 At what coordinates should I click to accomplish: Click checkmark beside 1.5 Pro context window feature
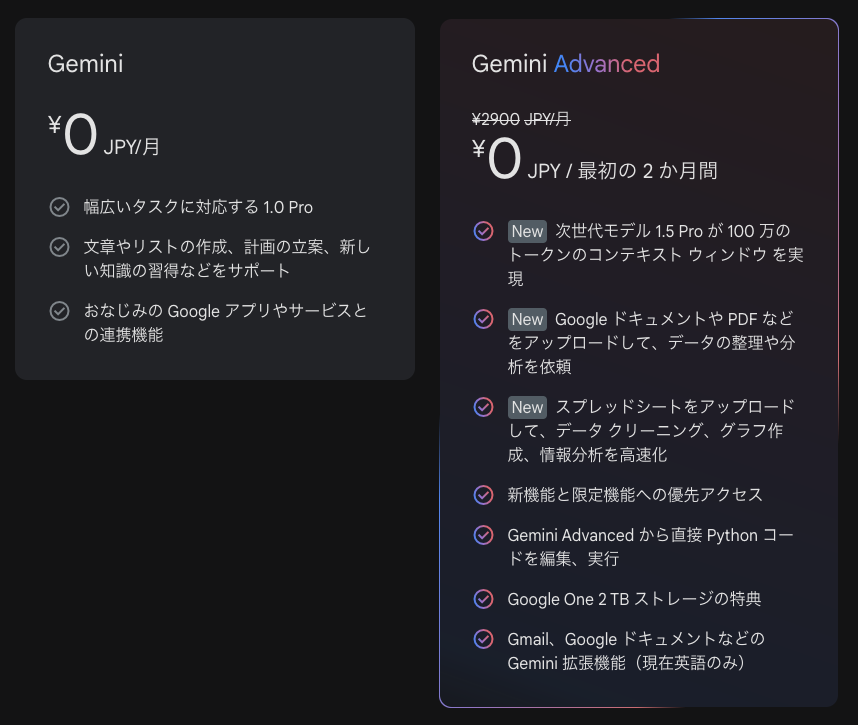click(x=483, y=231)
